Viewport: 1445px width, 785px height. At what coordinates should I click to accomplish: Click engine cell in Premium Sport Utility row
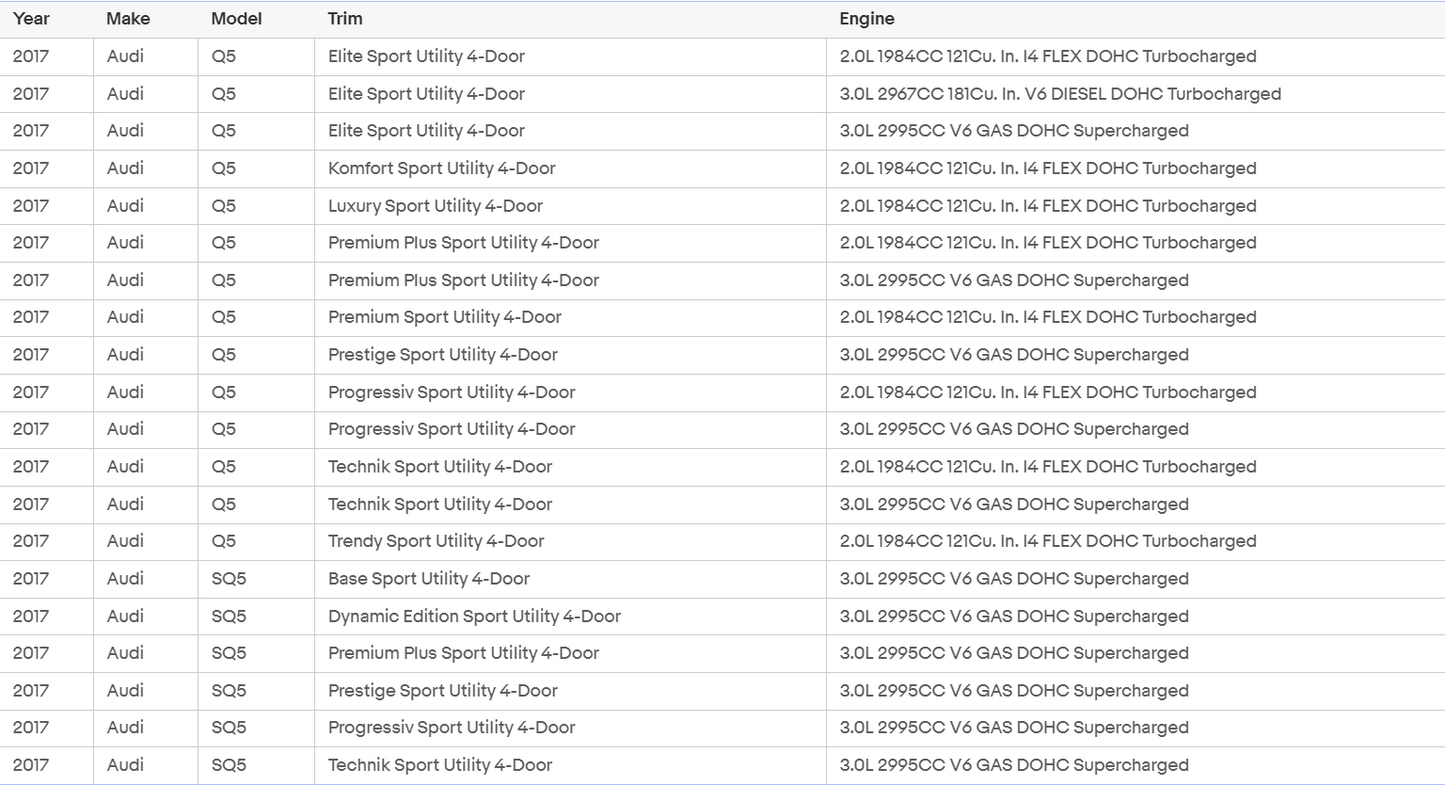pyautogui.click(x=1136, y=318)
